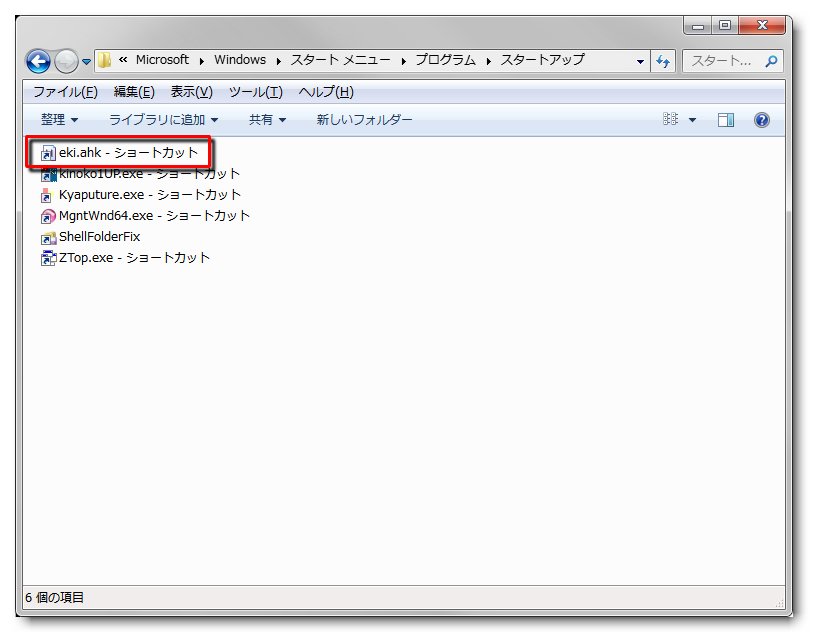The height and width of the screenshot is (644, 820).
Task: Go back with the blue arrow button
Action: point(38,61)
